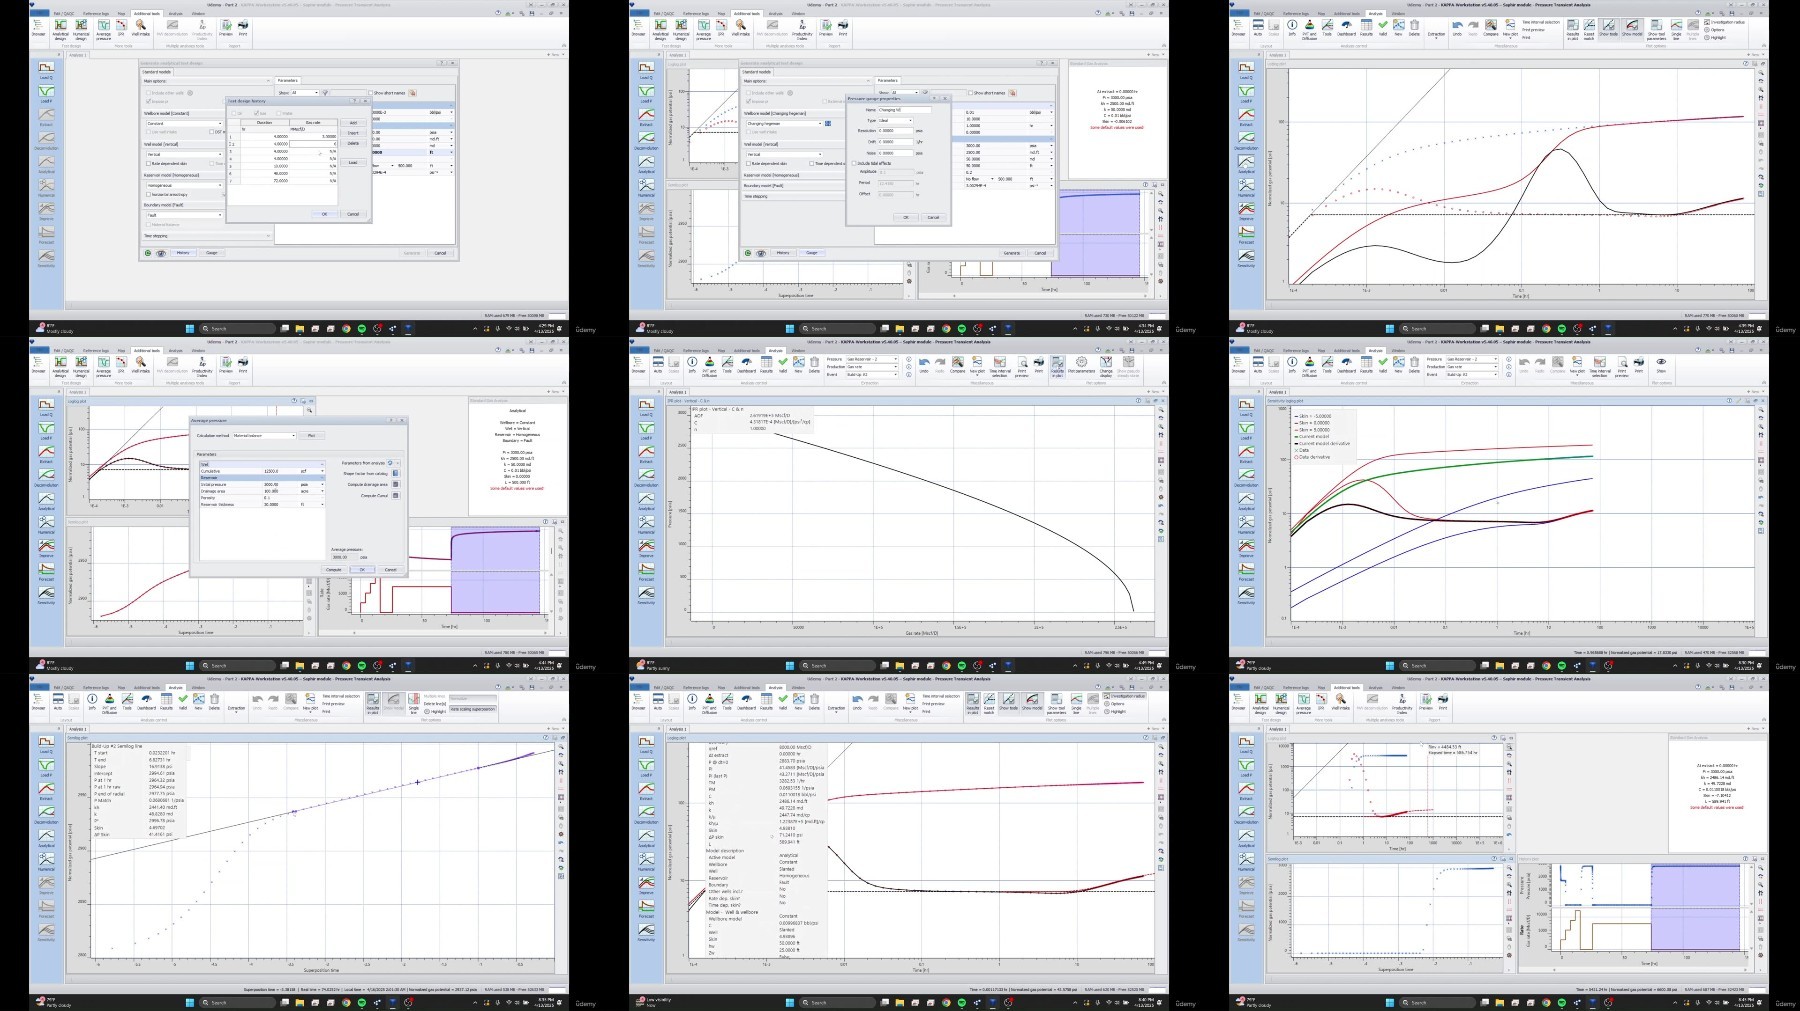1800x1011 pixels.
Task: Open the Calculation method dropdown in the Average pressure dialog
Action: [x=264, y=436]
